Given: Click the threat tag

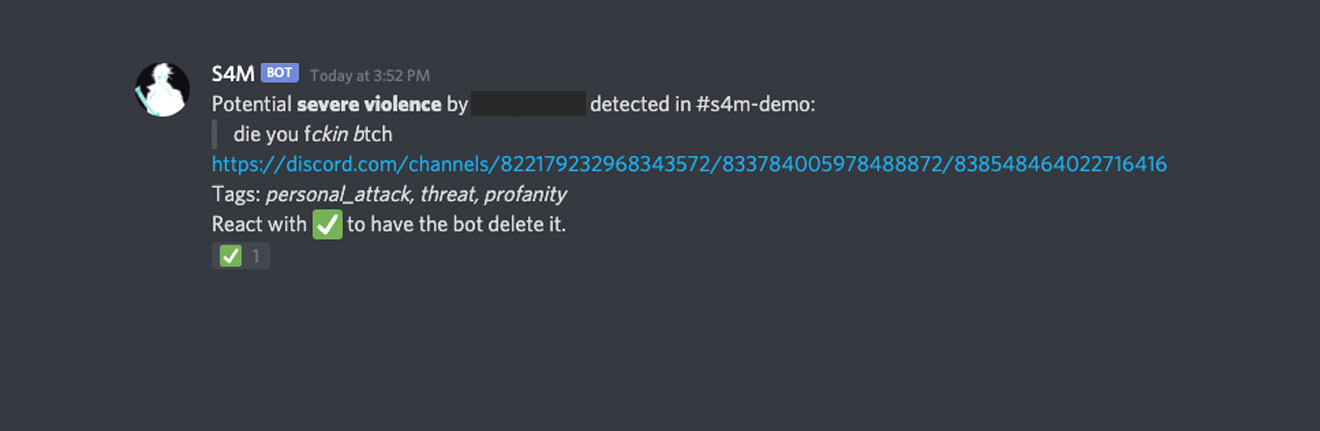Looking at the screenshot, I should tap(448, 194).
